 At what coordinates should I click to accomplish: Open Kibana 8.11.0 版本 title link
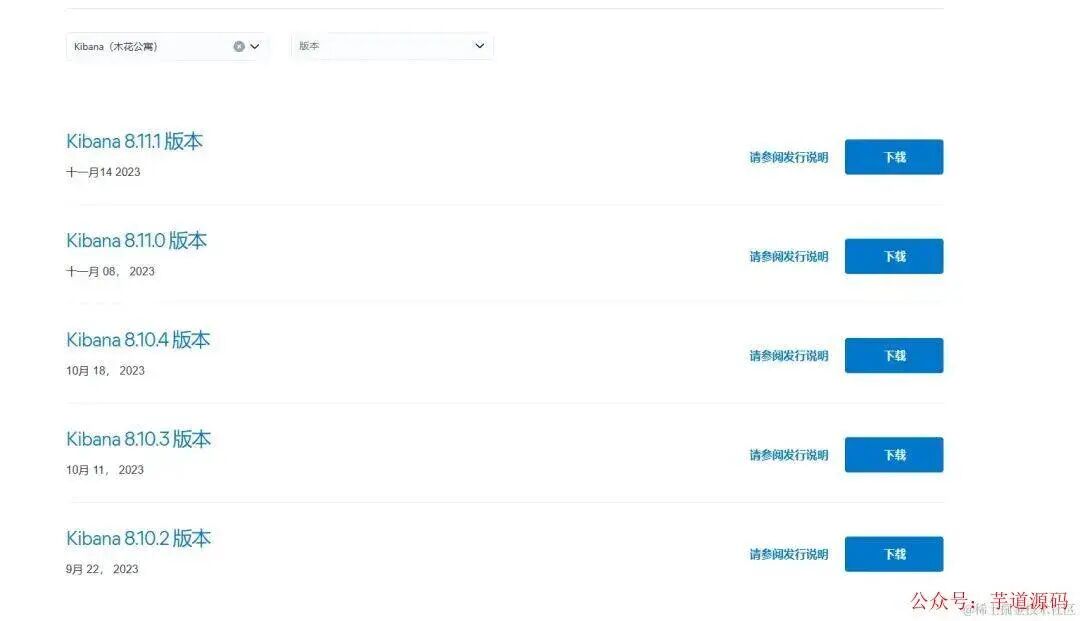(x=136, y=240)
